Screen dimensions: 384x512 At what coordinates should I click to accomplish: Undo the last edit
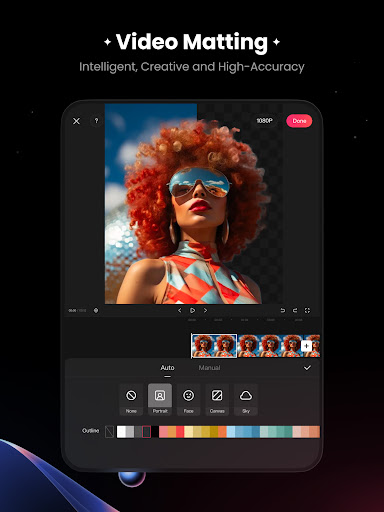point(283,310)
